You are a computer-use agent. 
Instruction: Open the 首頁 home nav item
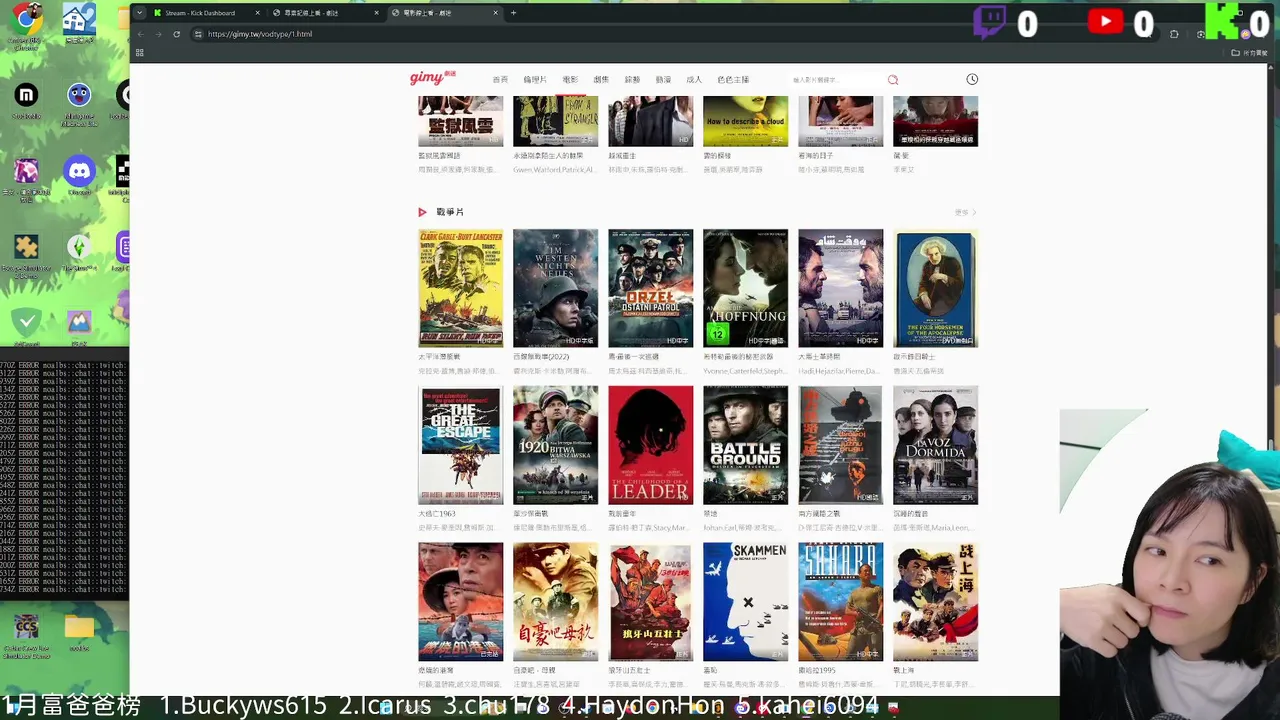(x=500, y=80)
